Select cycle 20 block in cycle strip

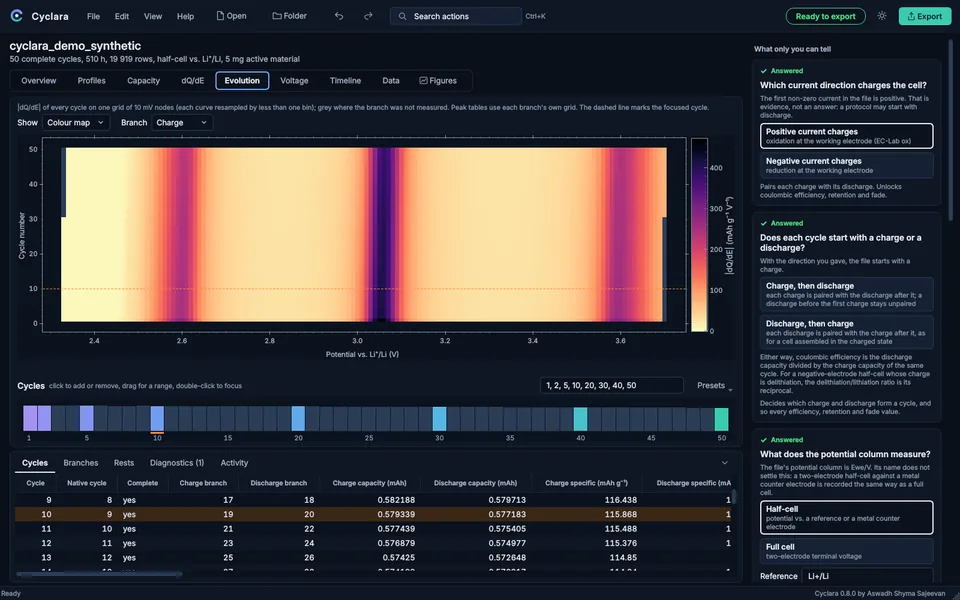(298, 419)
